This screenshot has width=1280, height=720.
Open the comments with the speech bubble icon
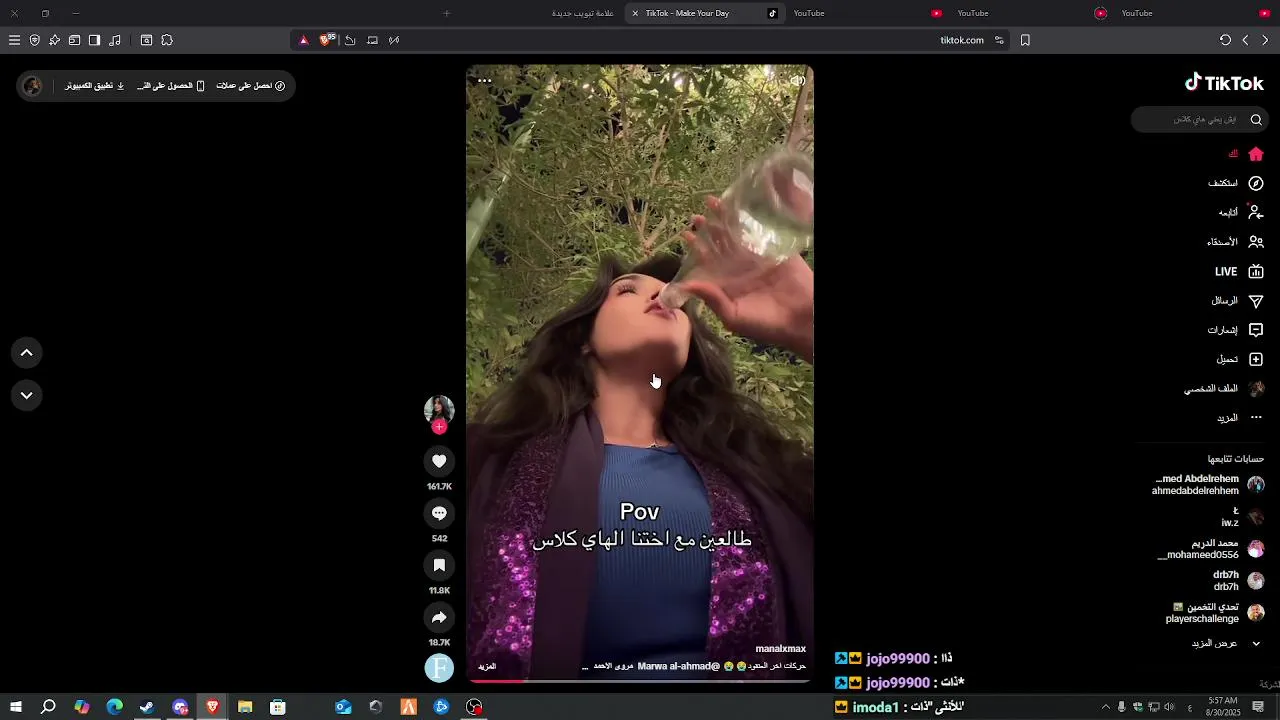coord(439,513)
